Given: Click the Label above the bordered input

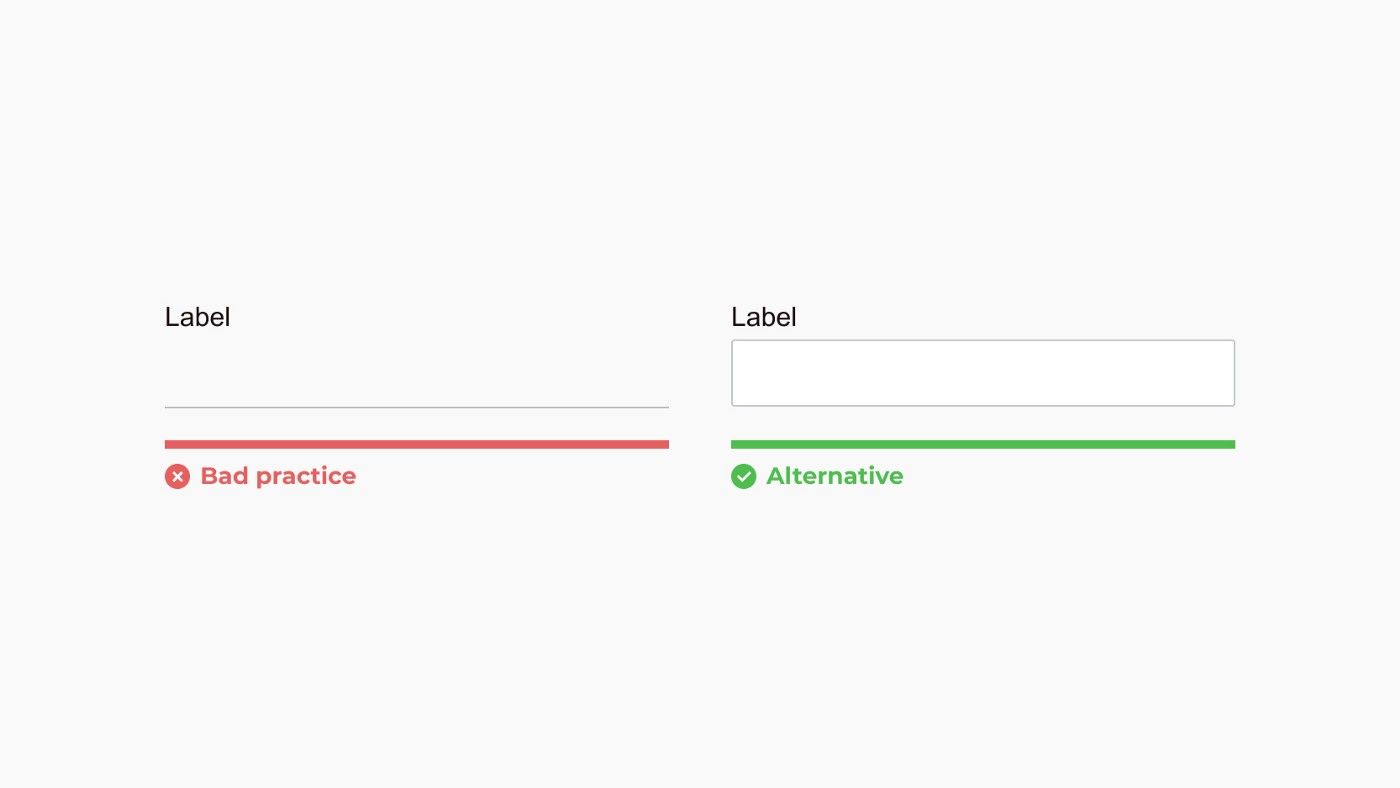Looking at the screenshot, I should pyautogui.click(x=764, y=317).
